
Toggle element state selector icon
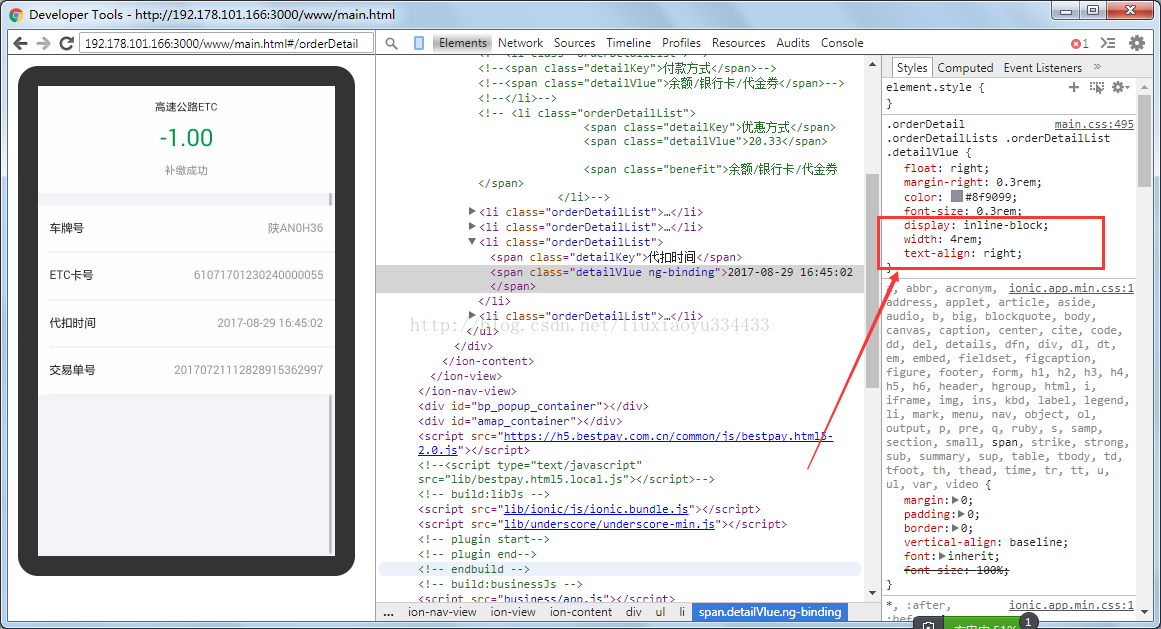1097,87
